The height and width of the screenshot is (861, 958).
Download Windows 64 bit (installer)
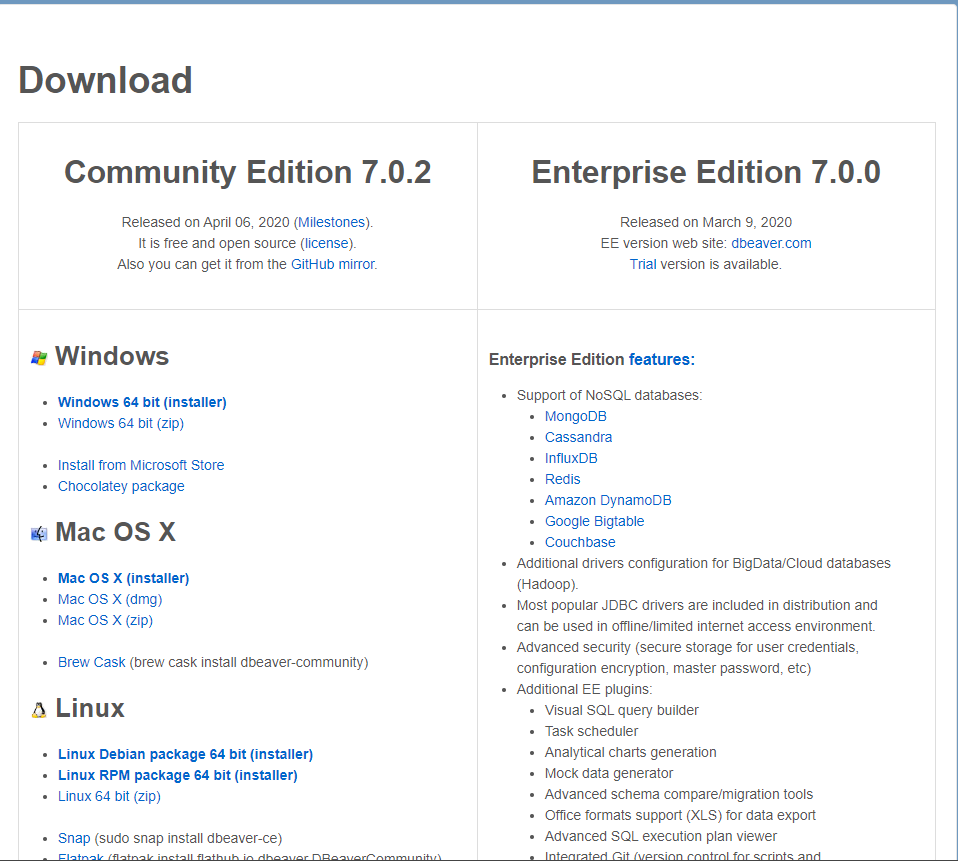click(142, 402)
